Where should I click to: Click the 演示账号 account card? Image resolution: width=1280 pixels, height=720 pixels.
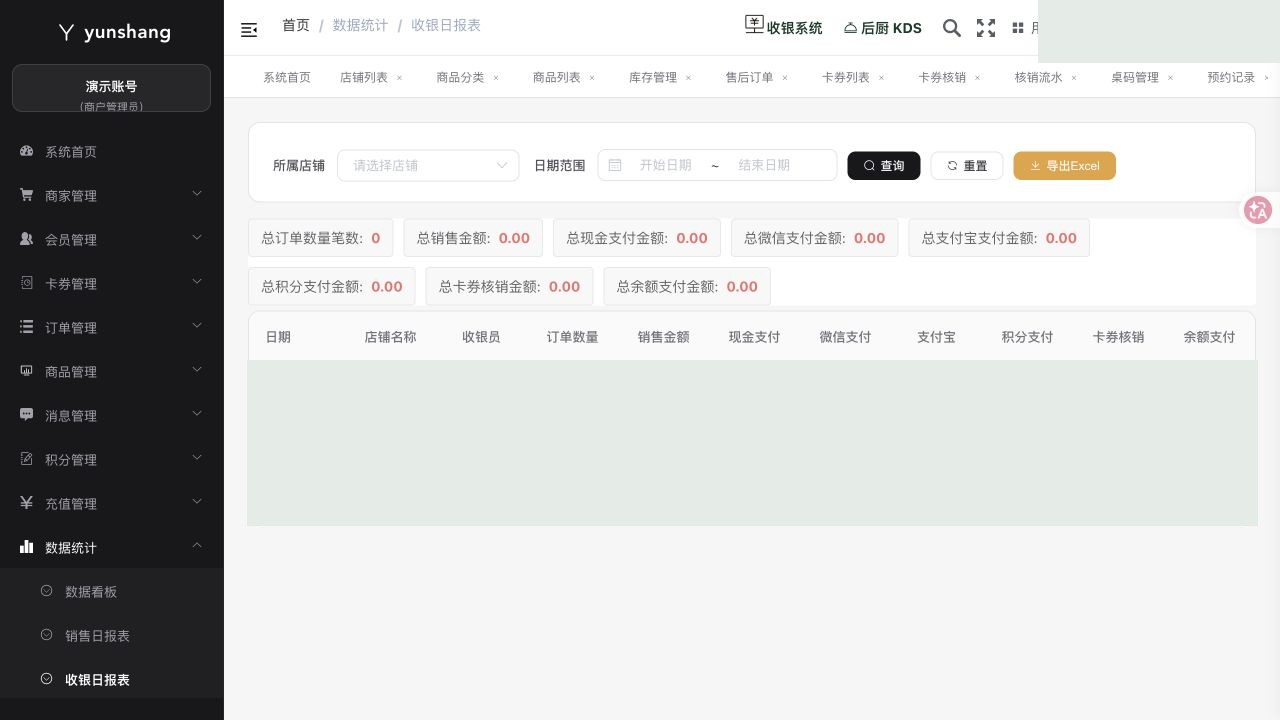point(111,88)
